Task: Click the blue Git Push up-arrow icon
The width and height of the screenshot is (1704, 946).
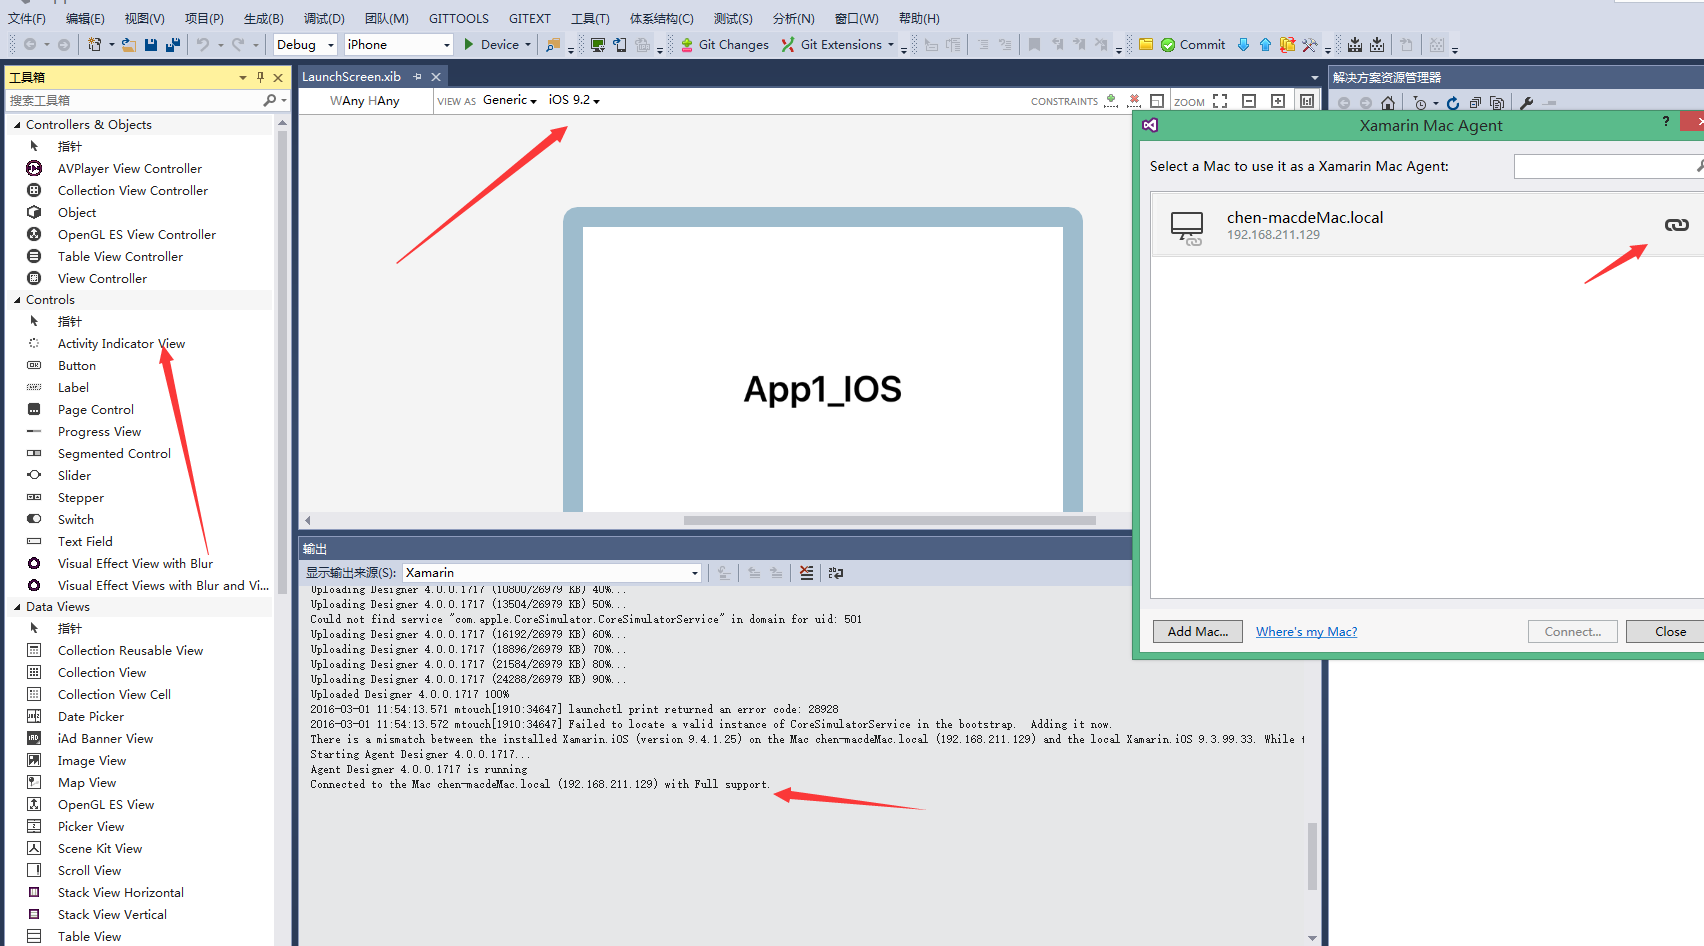Action: point(1265,45)
